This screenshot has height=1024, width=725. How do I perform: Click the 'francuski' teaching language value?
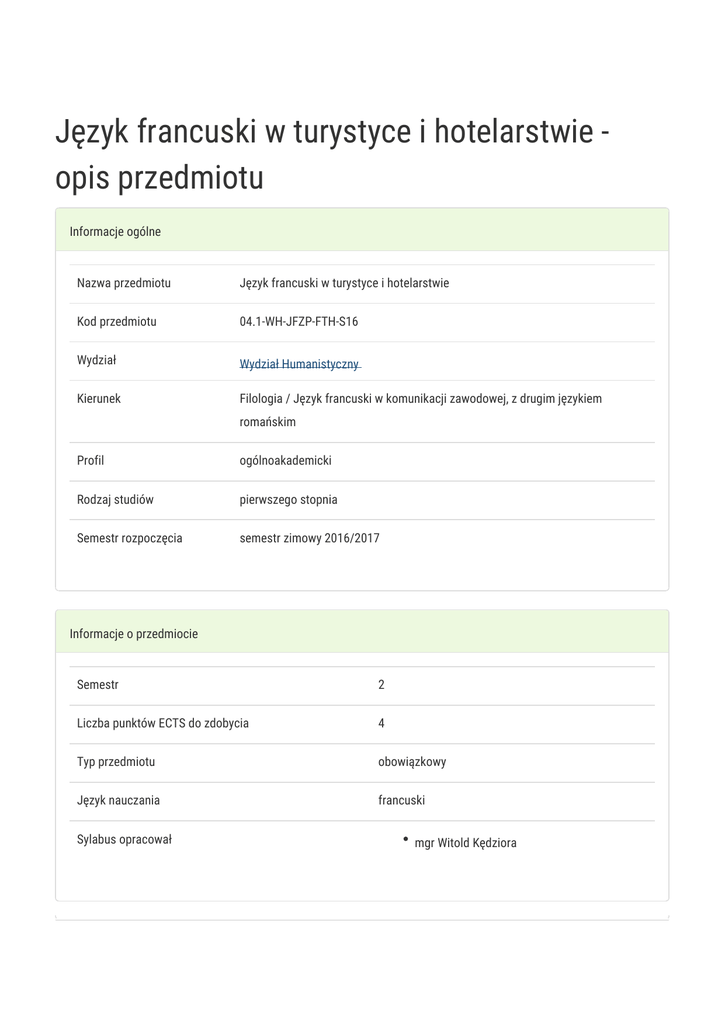click(x=402, y=800)
